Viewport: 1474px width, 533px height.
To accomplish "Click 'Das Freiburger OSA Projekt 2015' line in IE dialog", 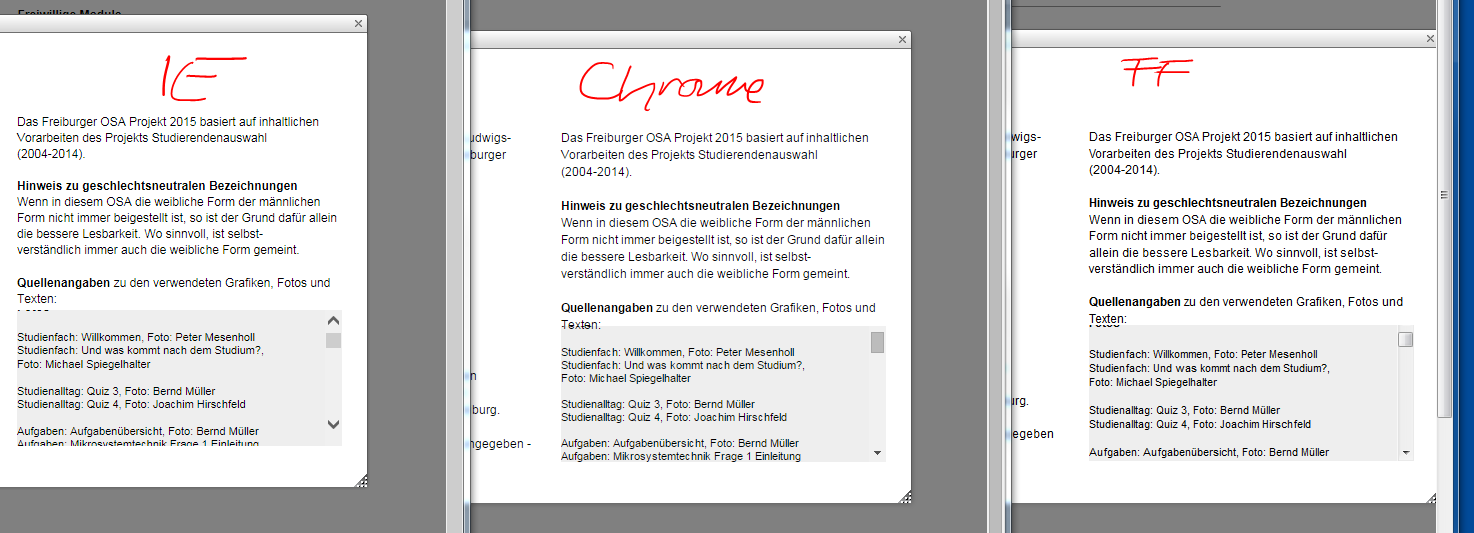I will point(168,121).
